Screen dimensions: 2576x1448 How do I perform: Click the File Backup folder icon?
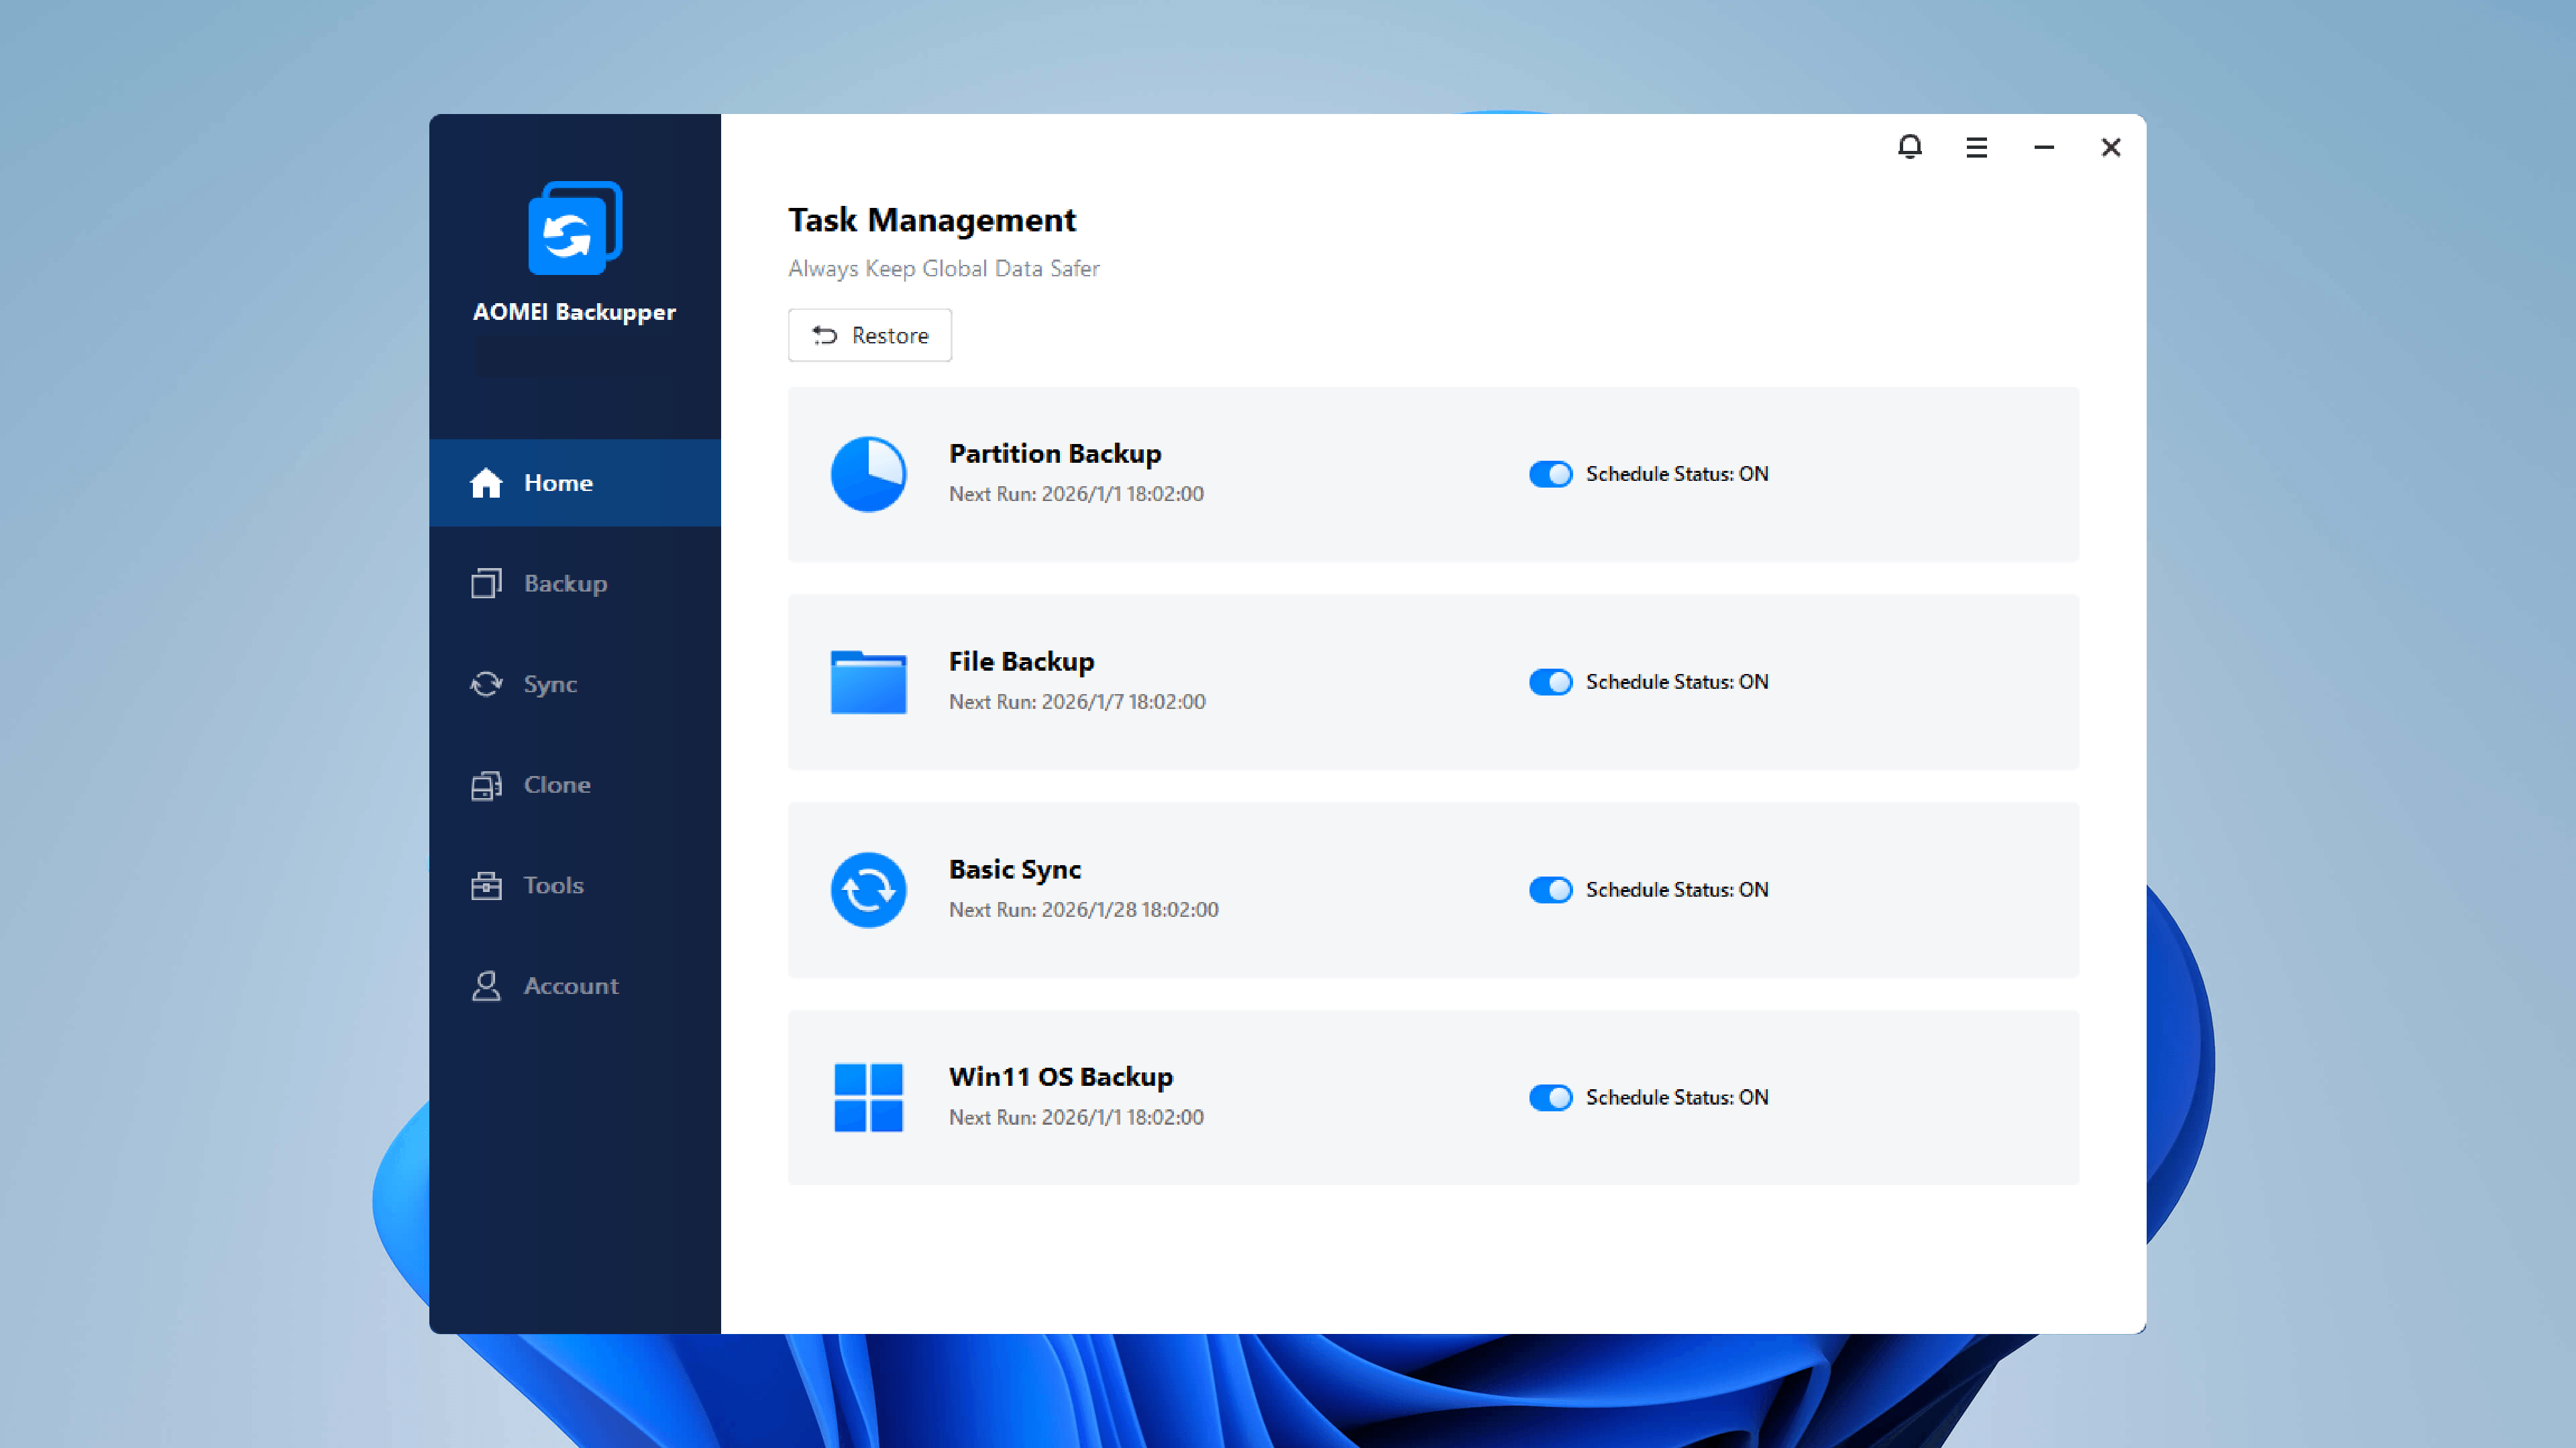tap(868, 682)
